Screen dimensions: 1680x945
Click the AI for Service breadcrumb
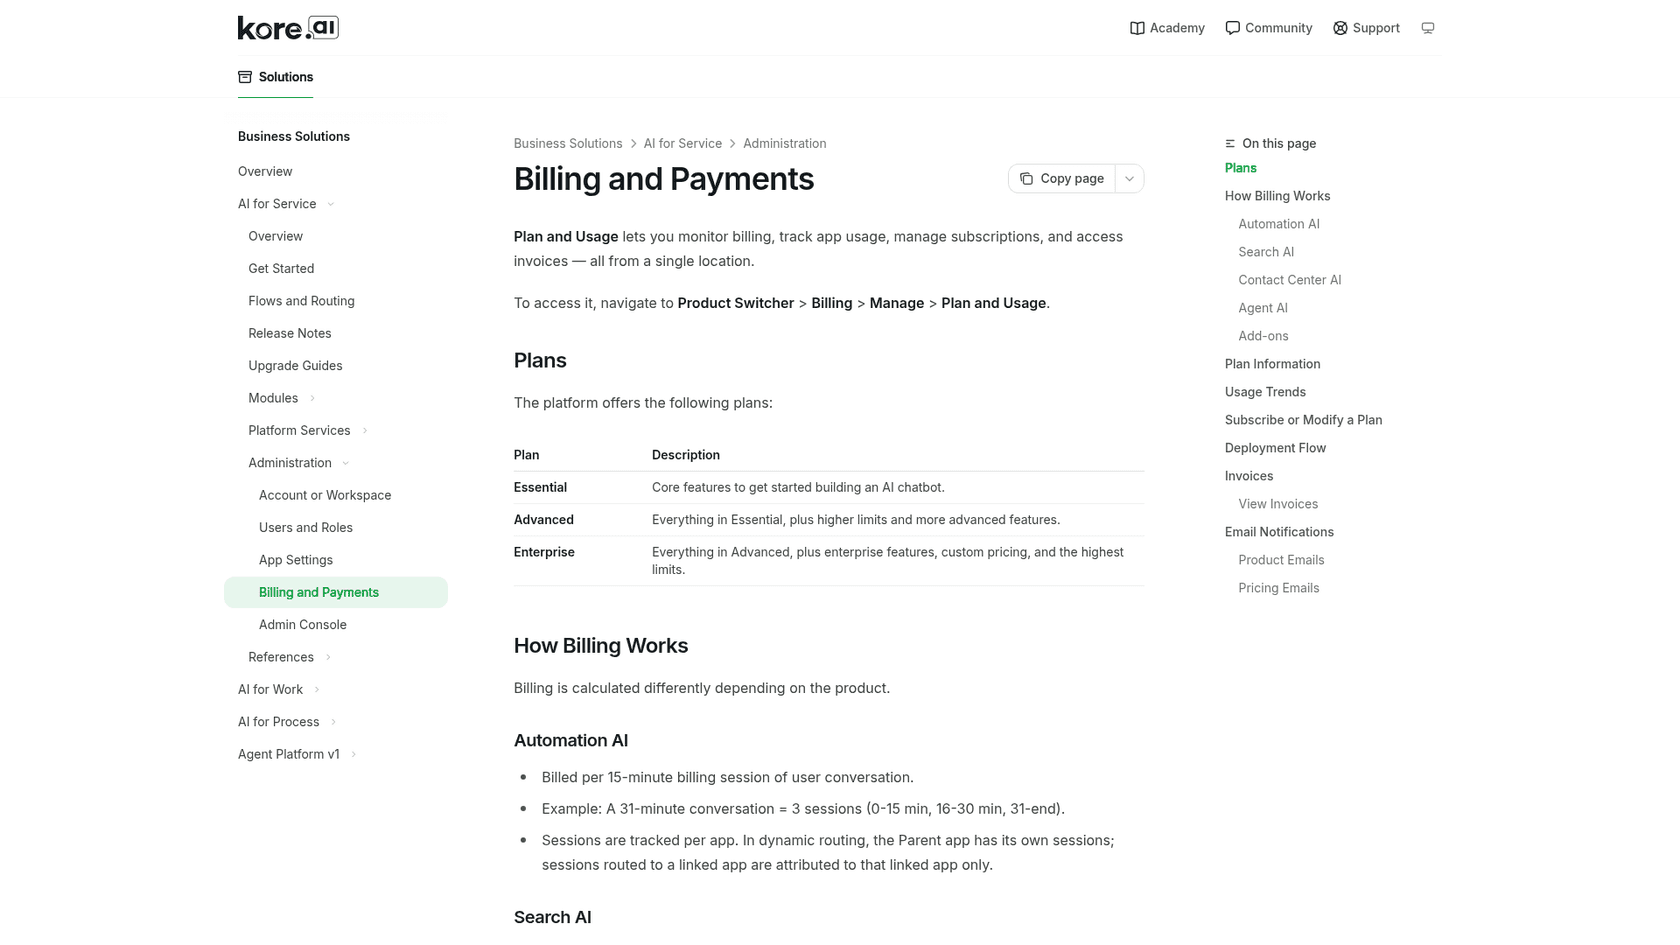click(x=682, y=144)
